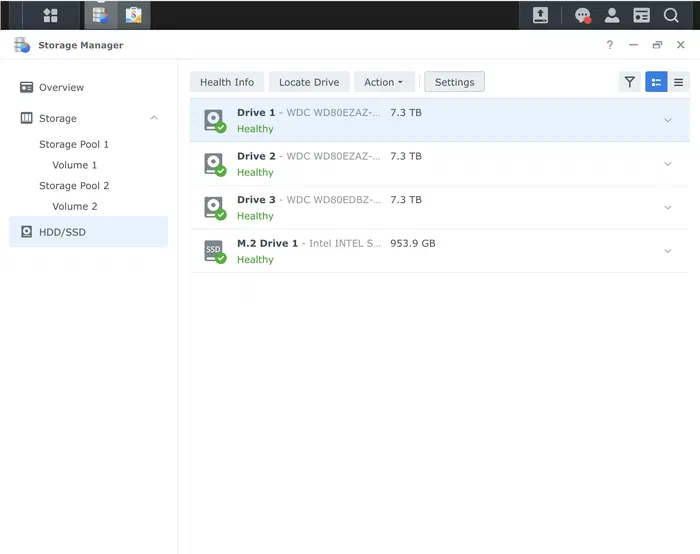
Task: Click Drive 2 Healthy status text
Action: [255, 172]
